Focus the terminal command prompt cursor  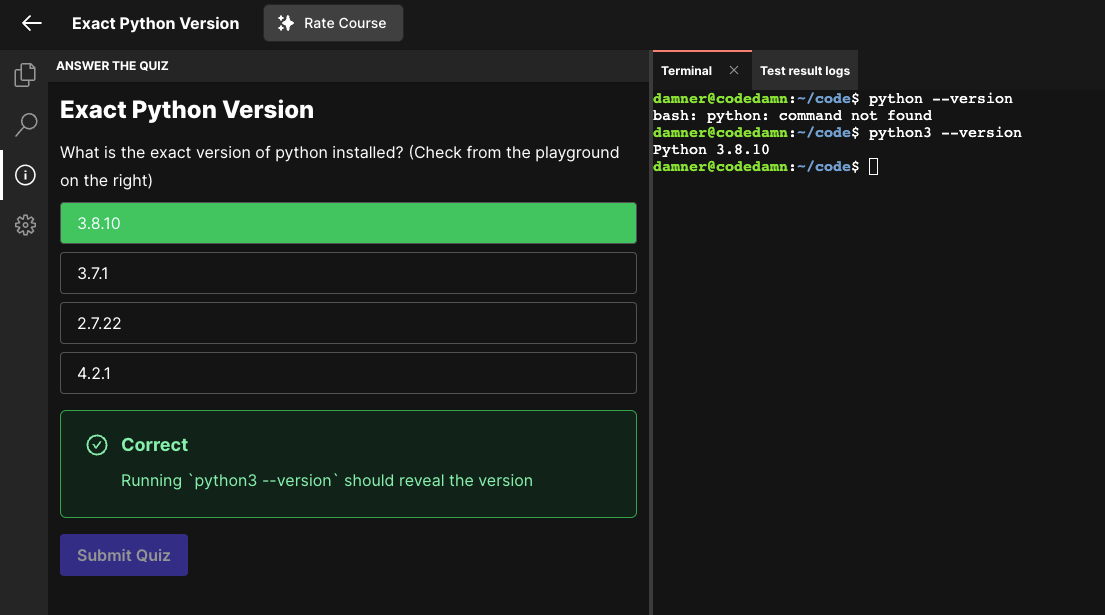873,167
